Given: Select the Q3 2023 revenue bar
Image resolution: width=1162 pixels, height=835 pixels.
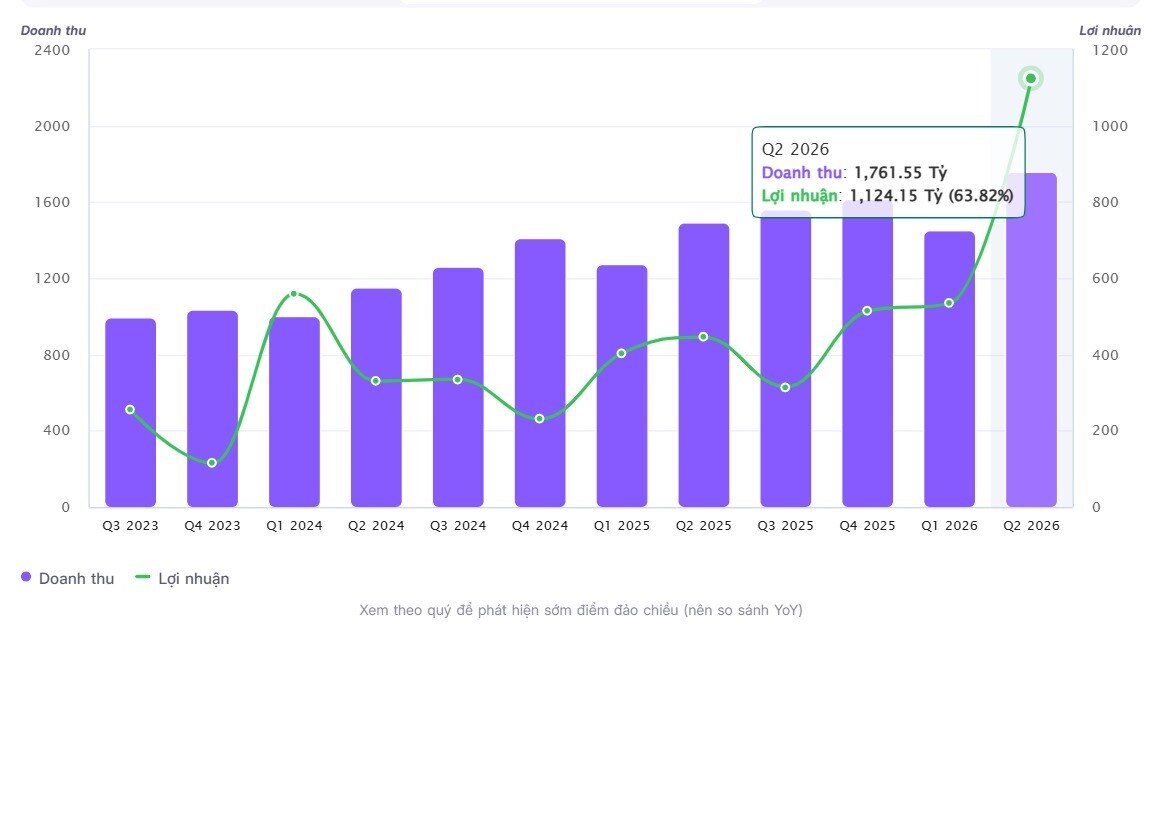Looking at the screenshot, I should tap(130, 413).
